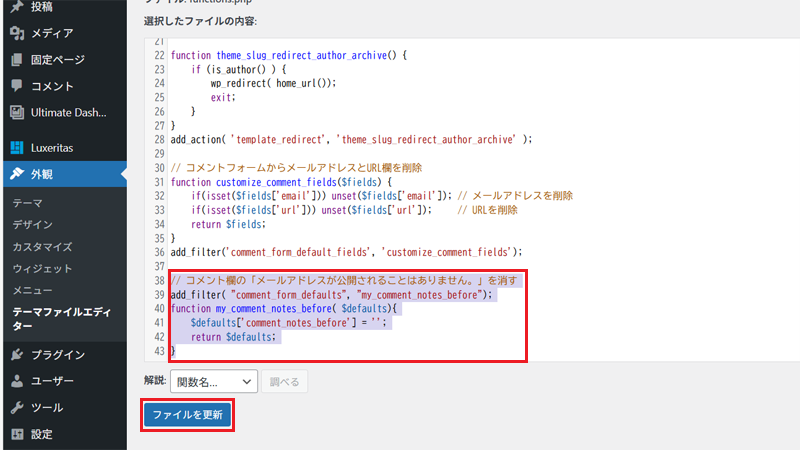Open the テーマ submenu item

coord(27,203)
